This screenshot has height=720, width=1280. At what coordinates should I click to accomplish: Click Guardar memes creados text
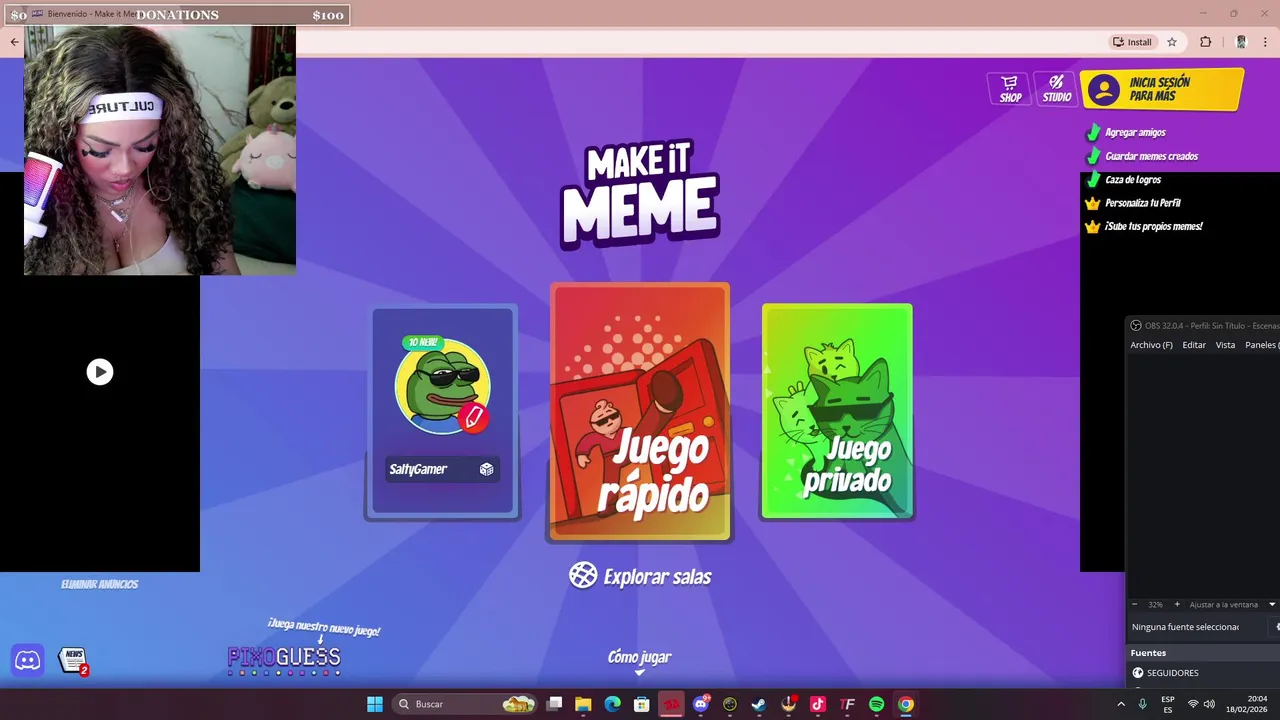pyautogui.click(x=1151, y=156)
